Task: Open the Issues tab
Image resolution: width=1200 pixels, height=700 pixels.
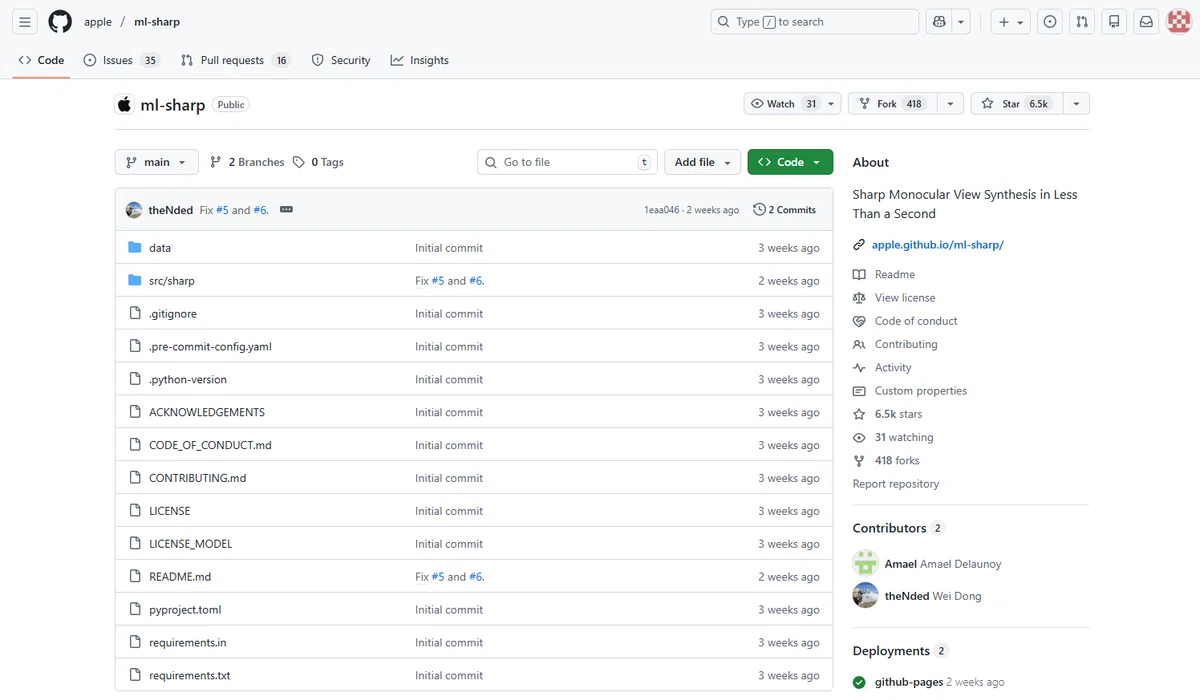Action: tap(121, 60)
